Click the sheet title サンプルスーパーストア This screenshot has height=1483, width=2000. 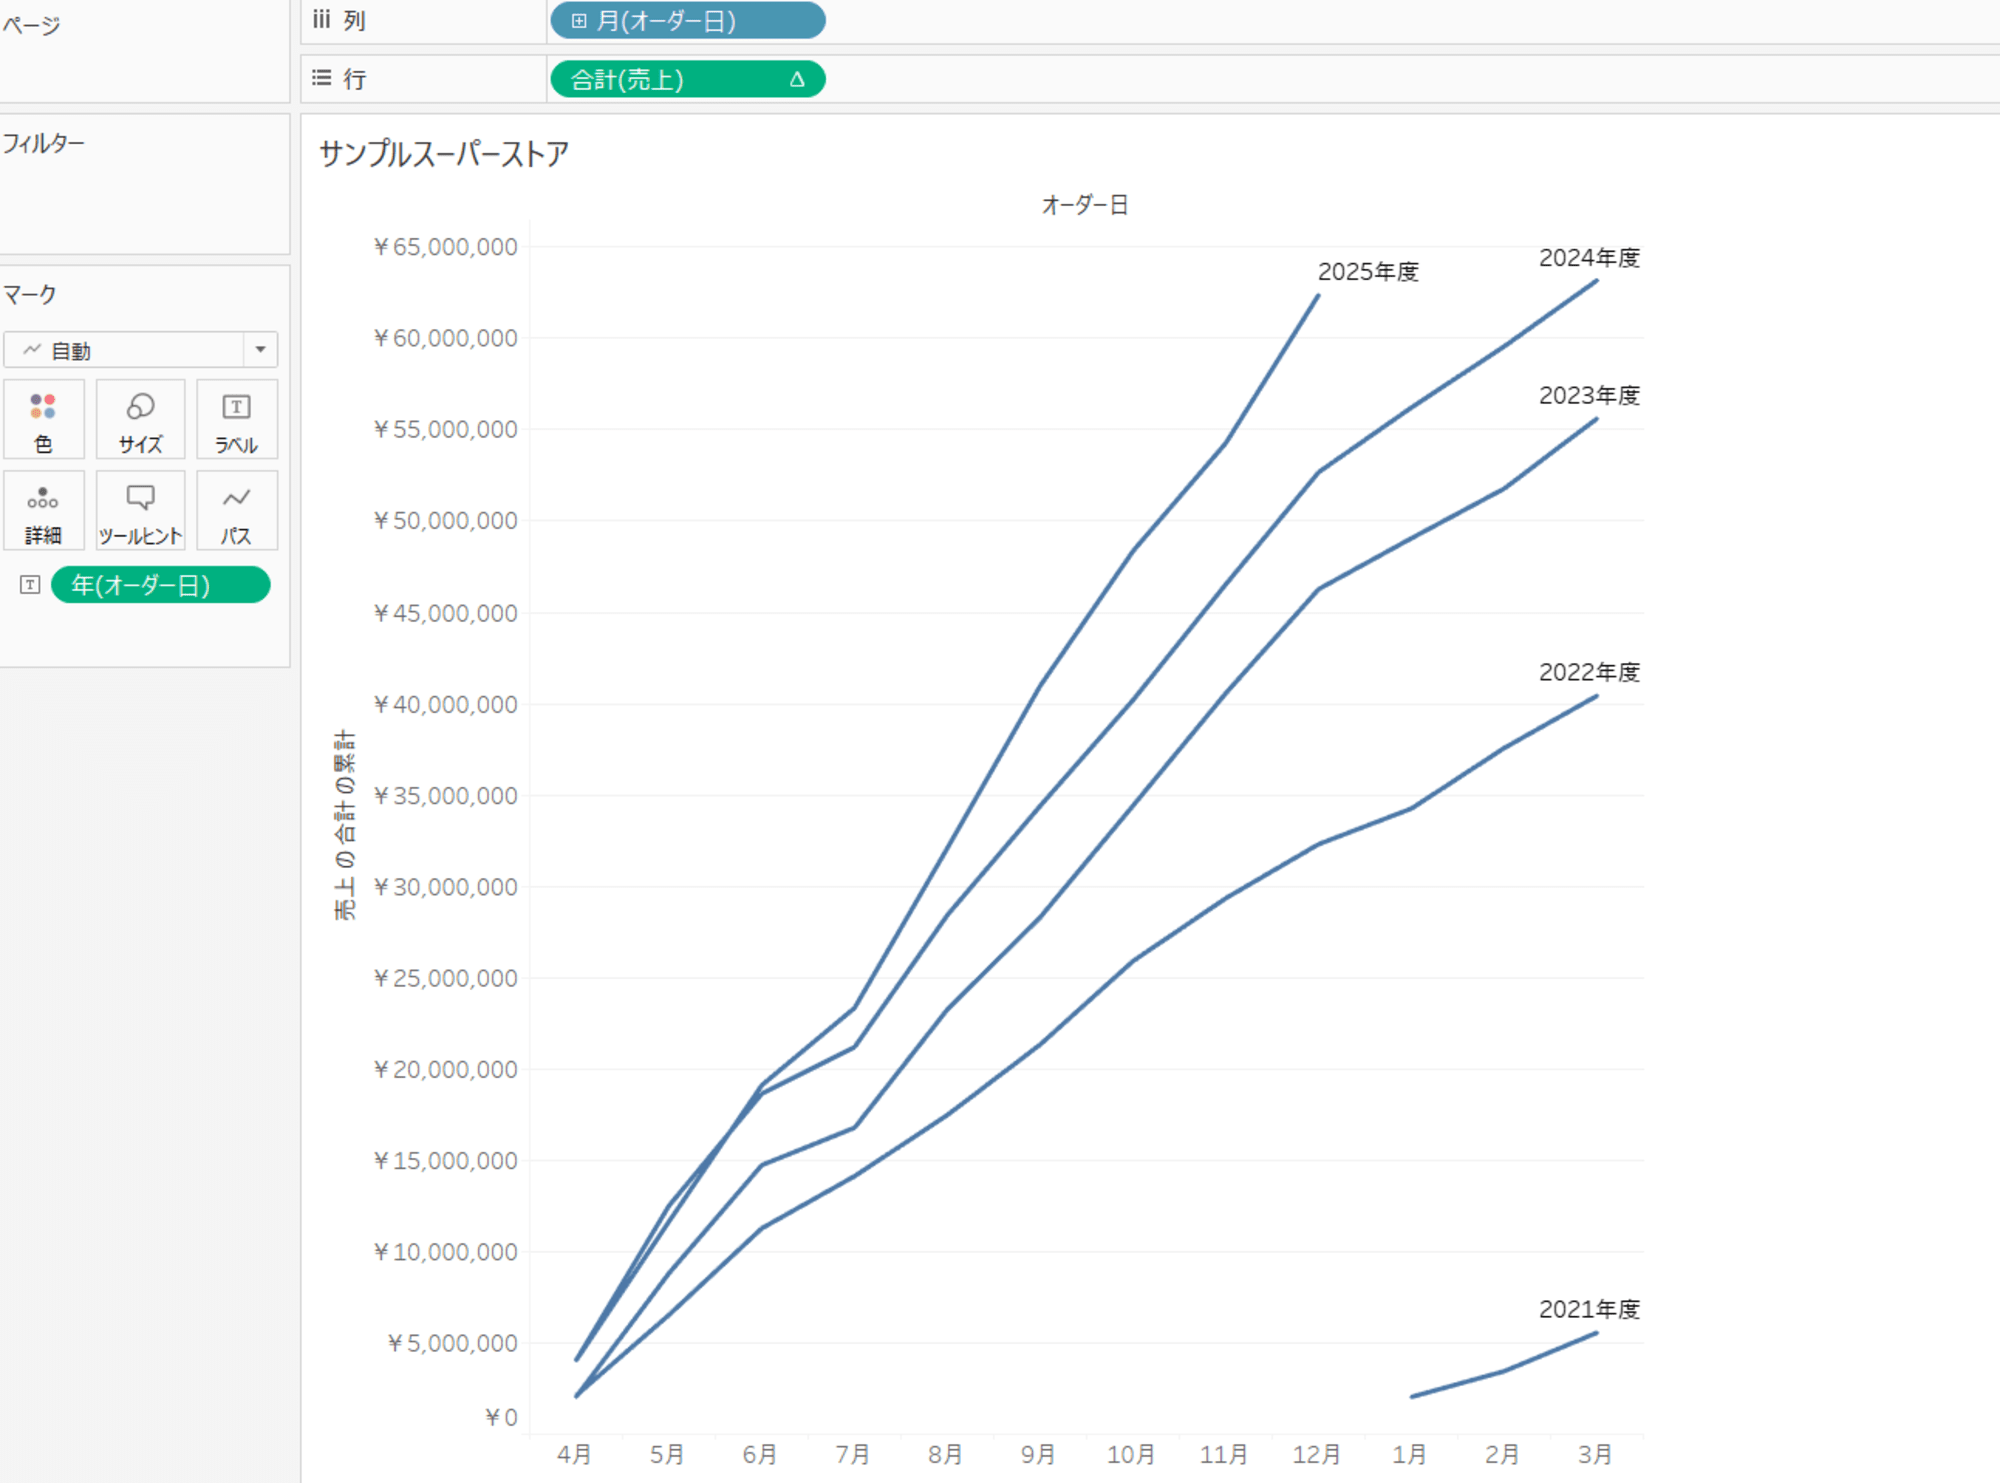444,154
